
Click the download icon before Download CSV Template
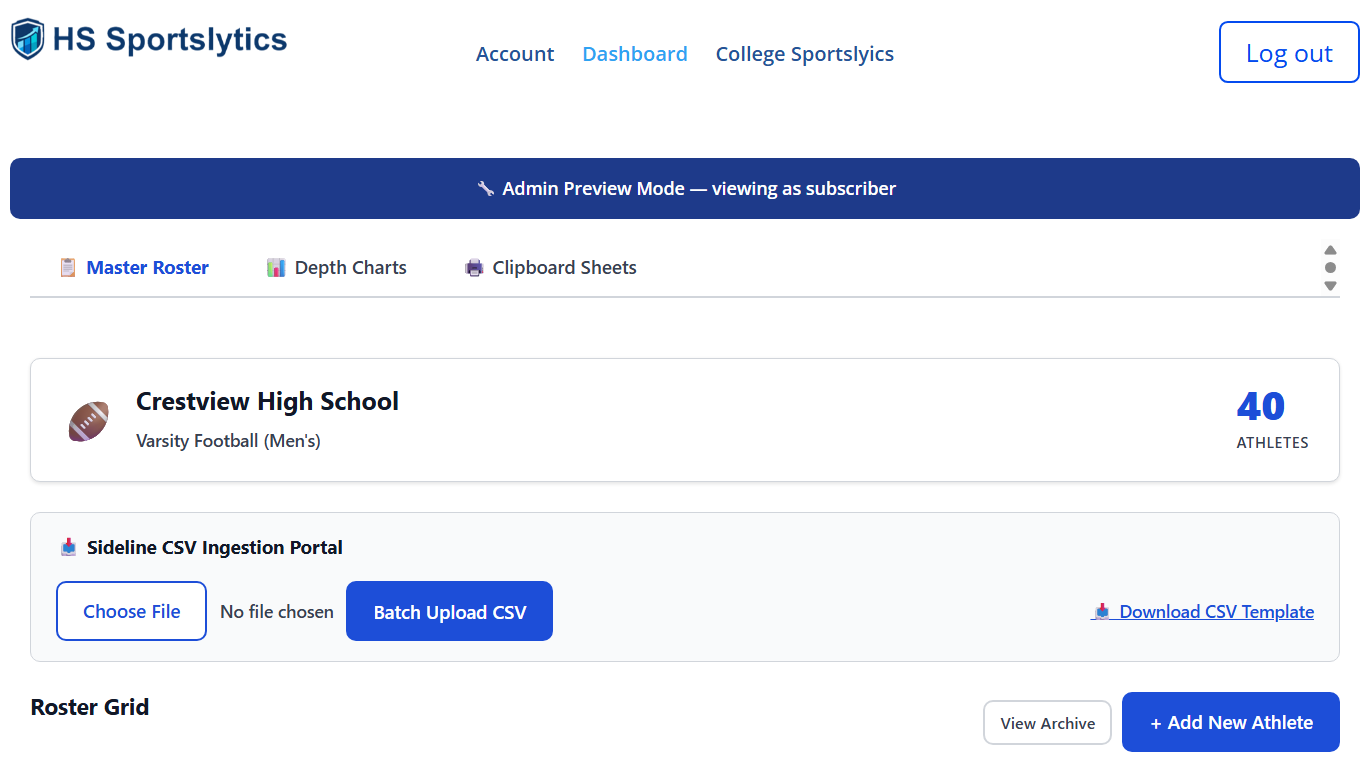[1102, 611]
